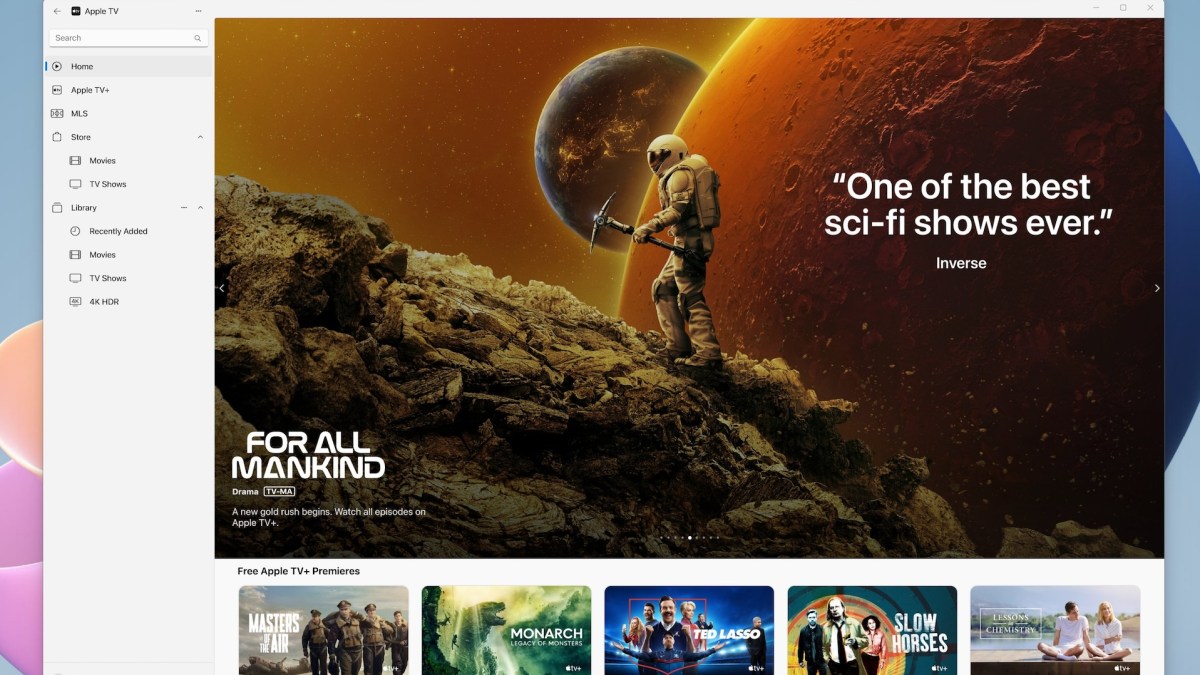The height and width of the screenshot is (675, 1200).
Task: Open Monarch Legacy of Monsters thumbnail
Action: click(506, 630)
